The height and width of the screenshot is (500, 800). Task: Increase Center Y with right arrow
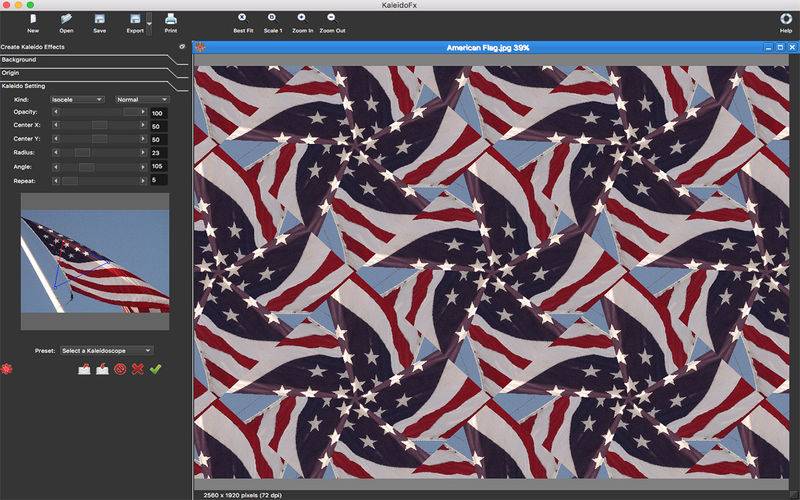[x=143, y=139]
